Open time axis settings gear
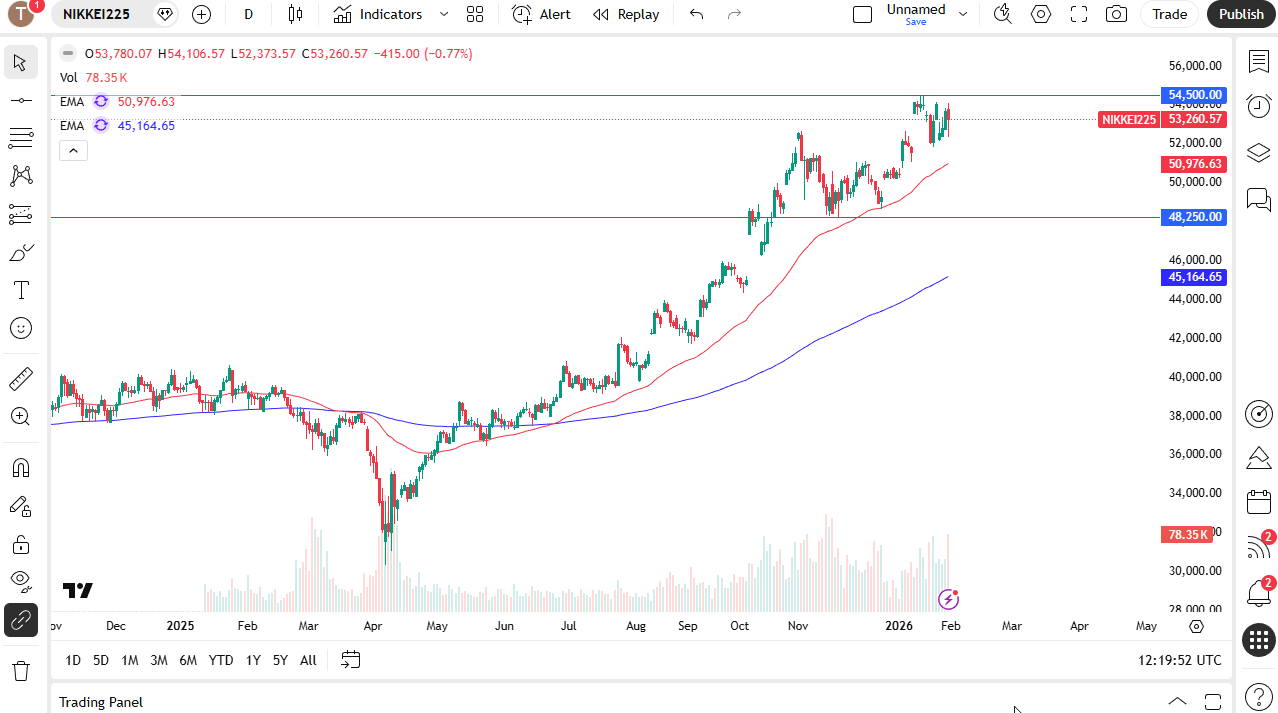Screen dimensions: 1278x713 1197,626
